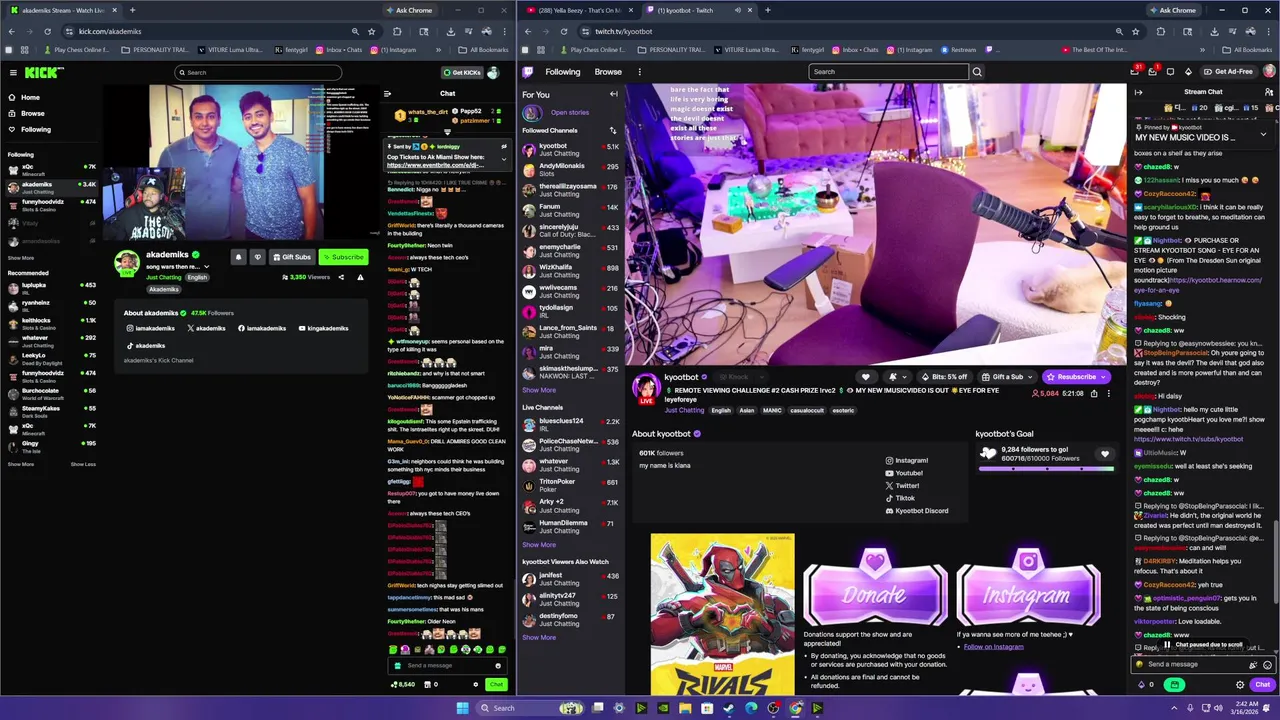This screenshot has height=720, width=1280.
Task: Report akademiks stream warning icon
Action: coord(360,277)
